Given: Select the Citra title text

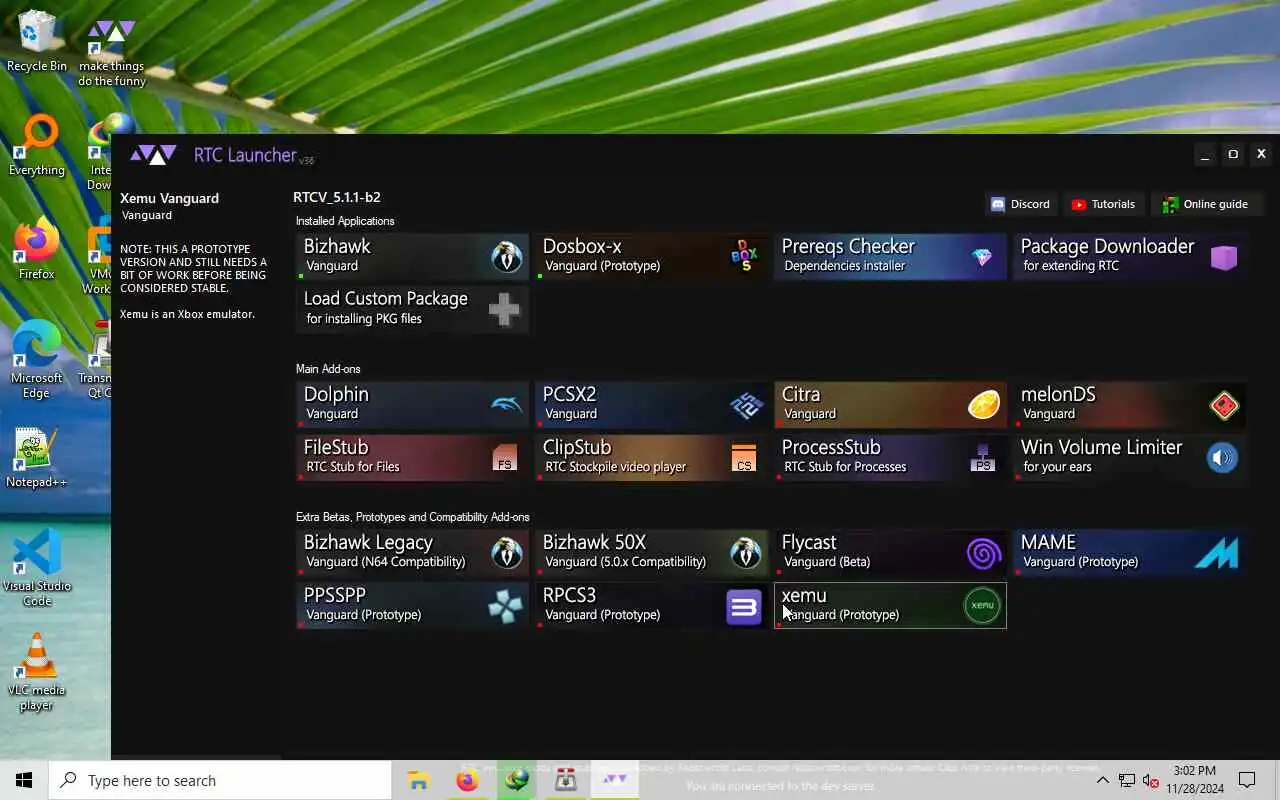Looking at the screenshot, I should (x=801, y=394).
